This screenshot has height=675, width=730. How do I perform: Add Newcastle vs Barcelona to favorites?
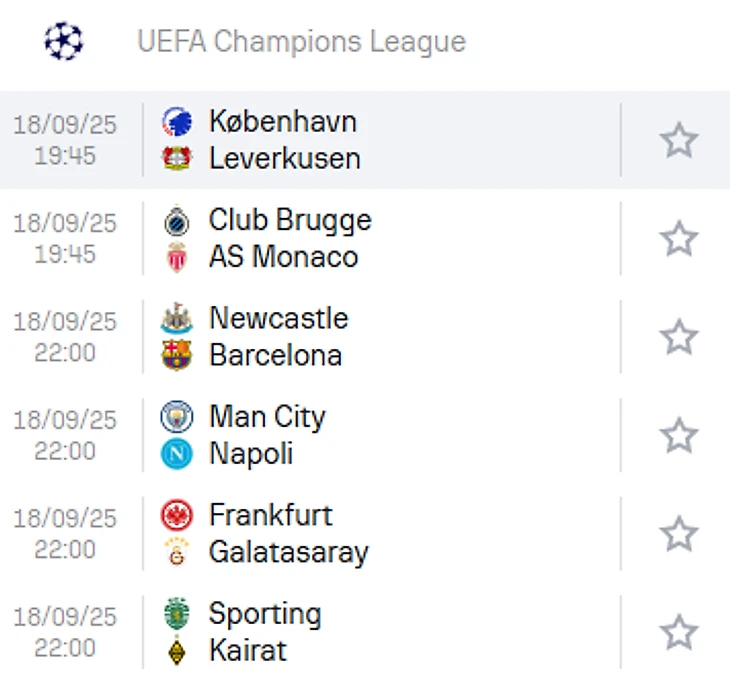pyautogui.click(x=679, y=337)
